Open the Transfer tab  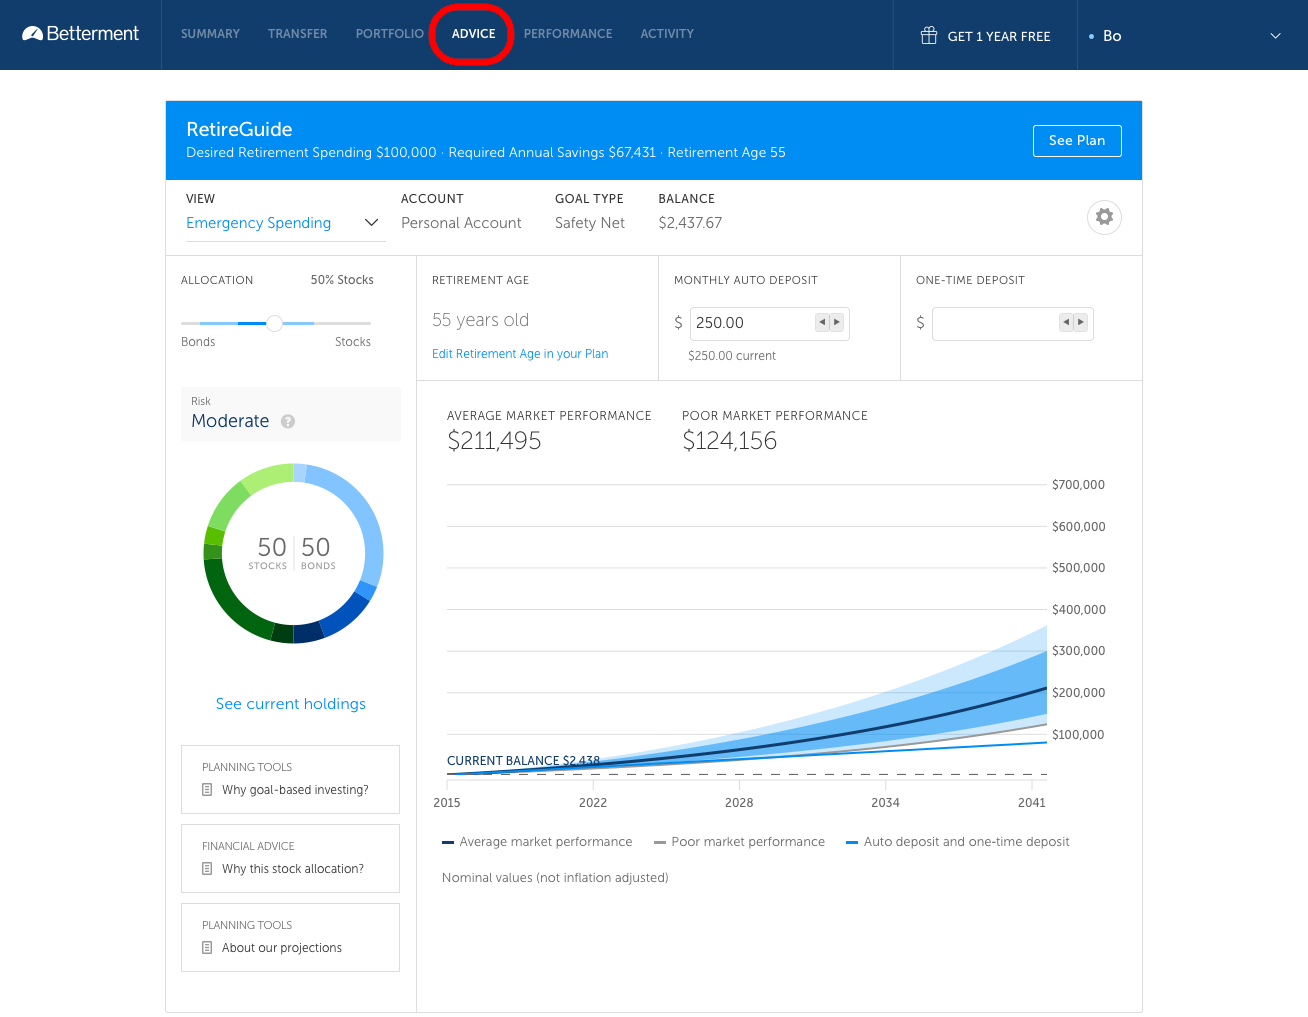pyautogui.click(x=297, y=34)
